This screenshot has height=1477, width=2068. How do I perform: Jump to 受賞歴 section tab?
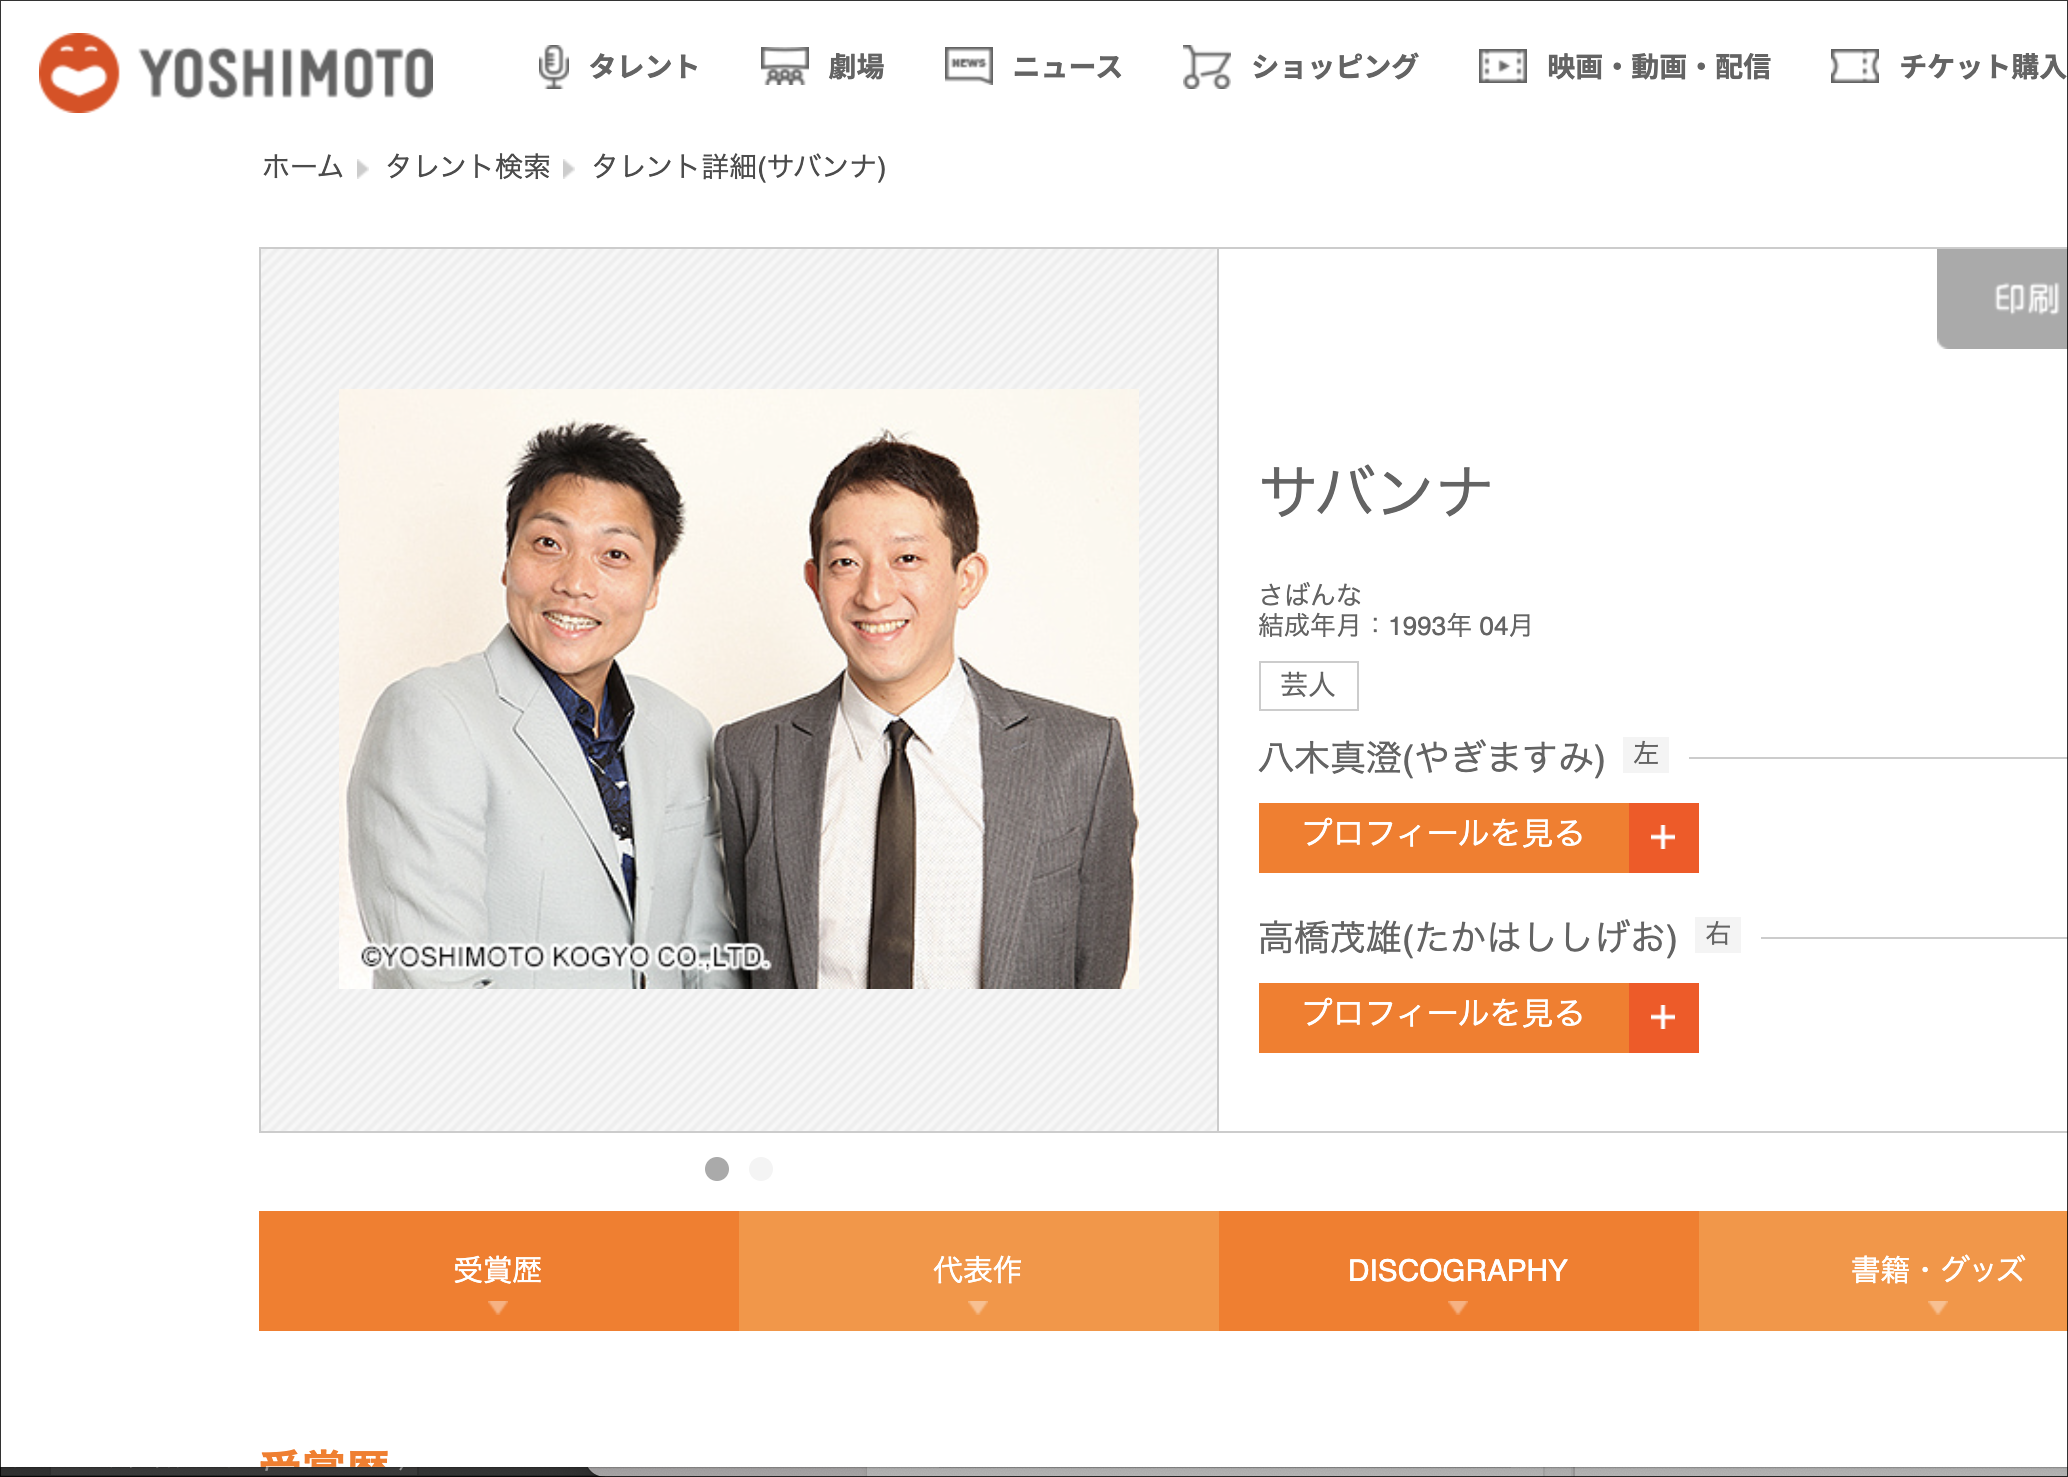[x=498, y=1271]
